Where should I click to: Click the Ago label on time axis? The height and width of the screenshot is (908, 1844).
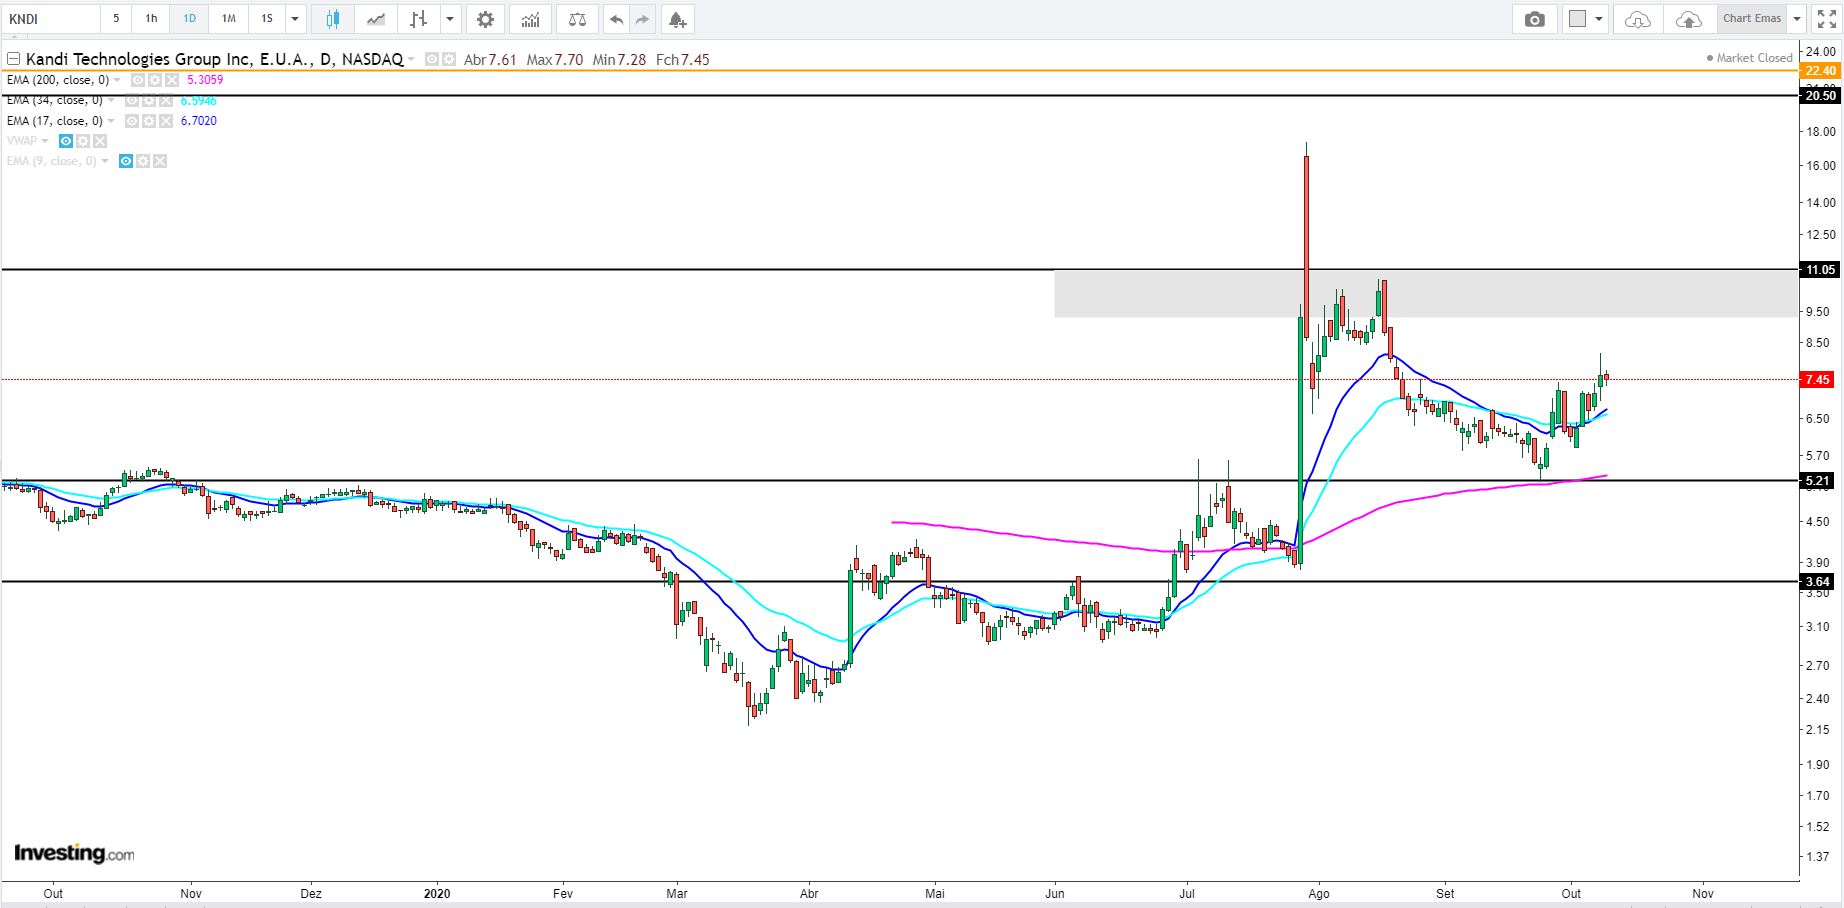(1319, 893)
